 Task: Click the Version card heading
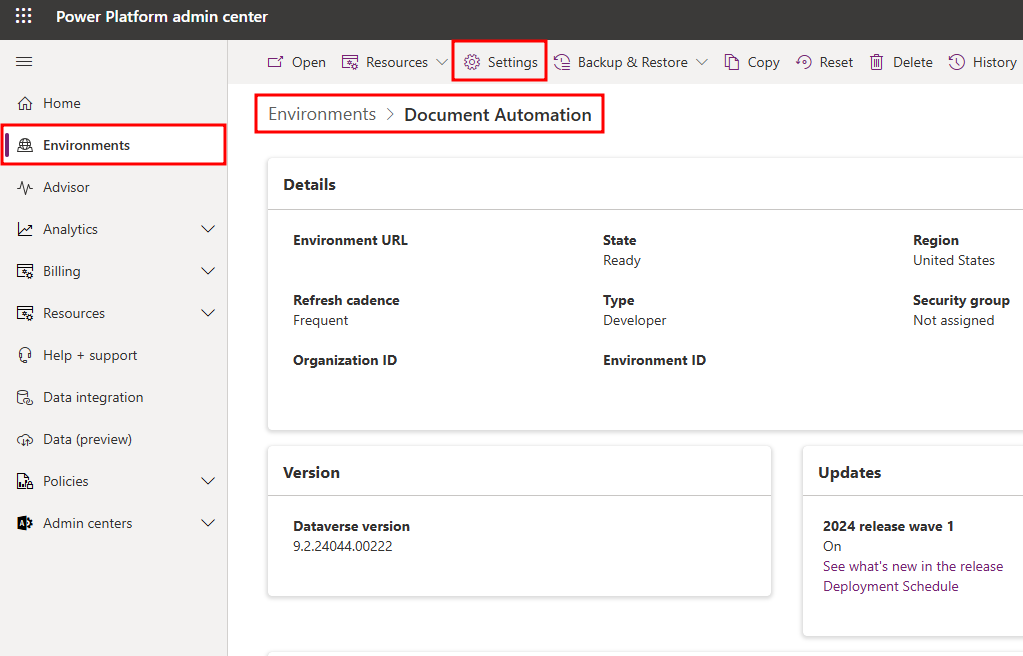[x=311, y=473]
